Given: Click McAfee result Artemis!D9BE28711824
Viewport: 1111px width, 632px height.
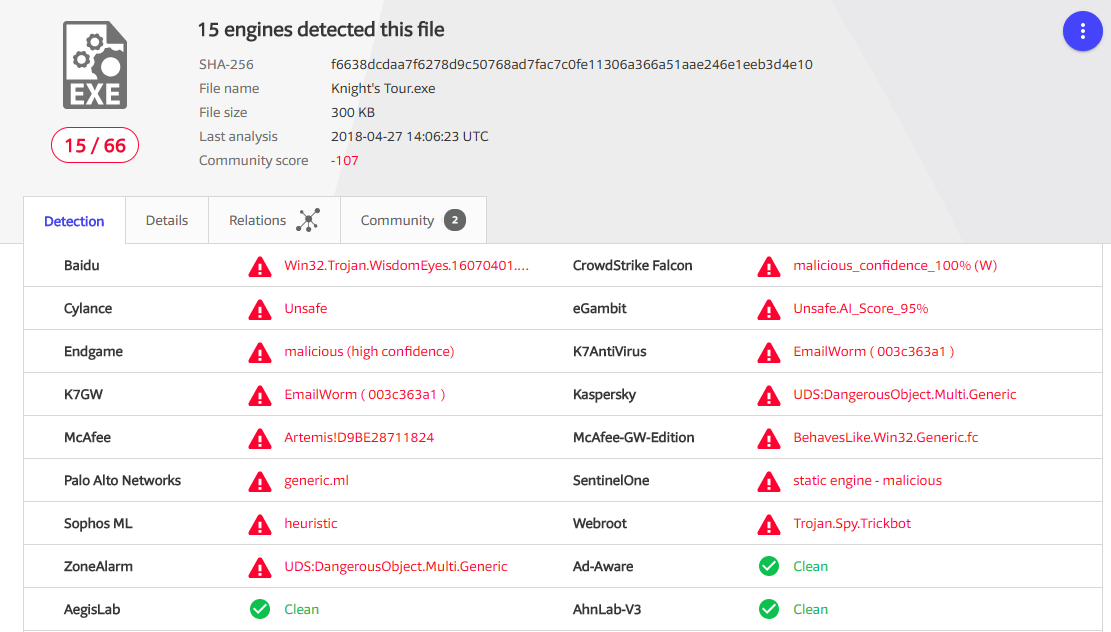Looking at the screenshot, I should (x=359, y=438).
